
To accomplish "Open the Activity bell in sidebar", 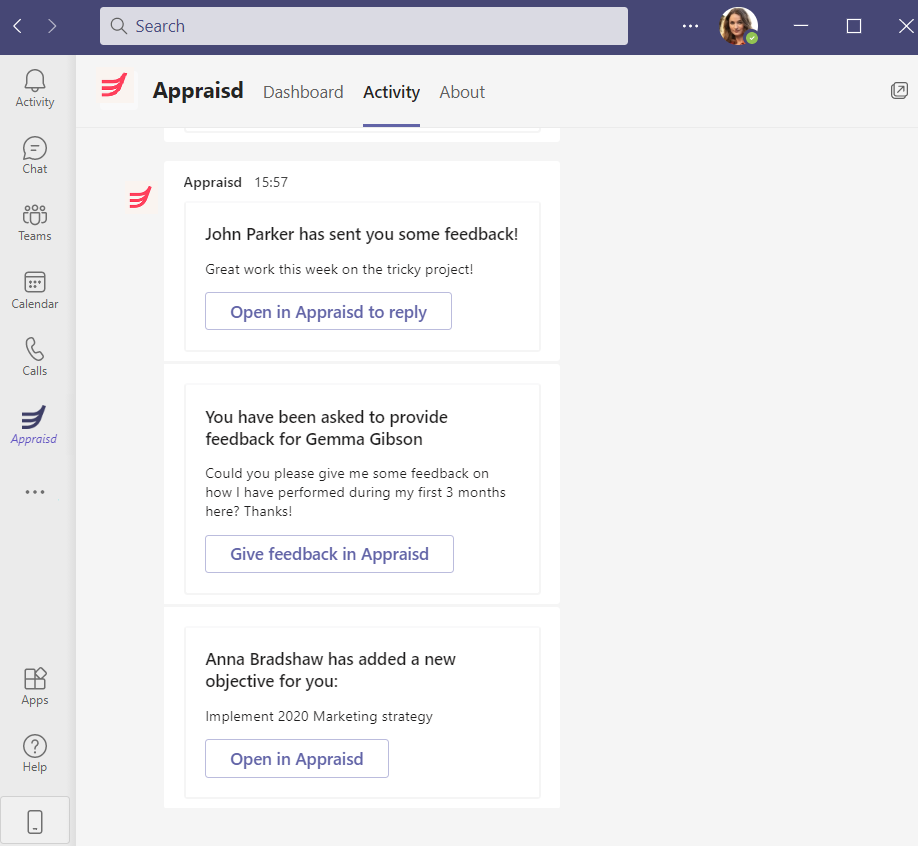I will pos(35,88).
